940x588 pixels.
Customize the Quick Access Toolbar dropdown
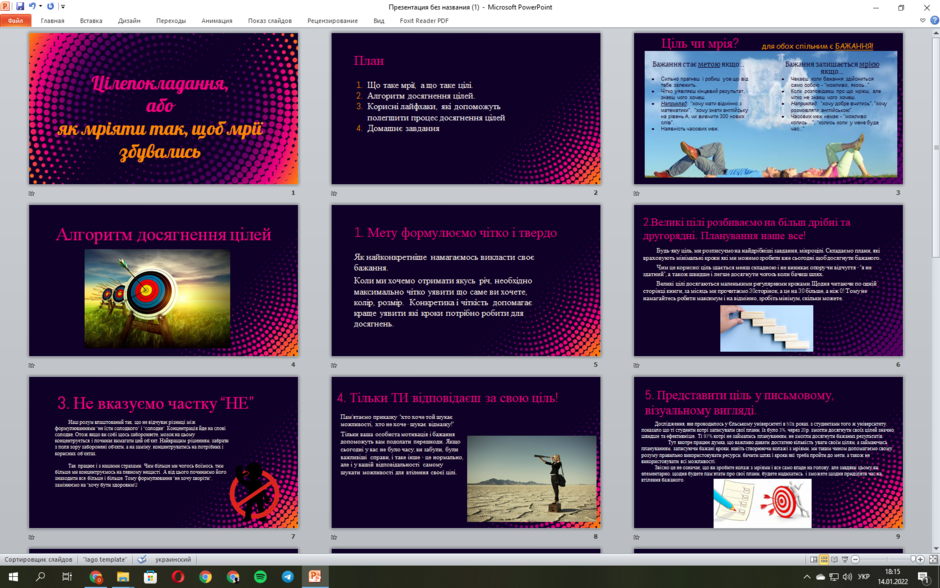coord(63,7)
